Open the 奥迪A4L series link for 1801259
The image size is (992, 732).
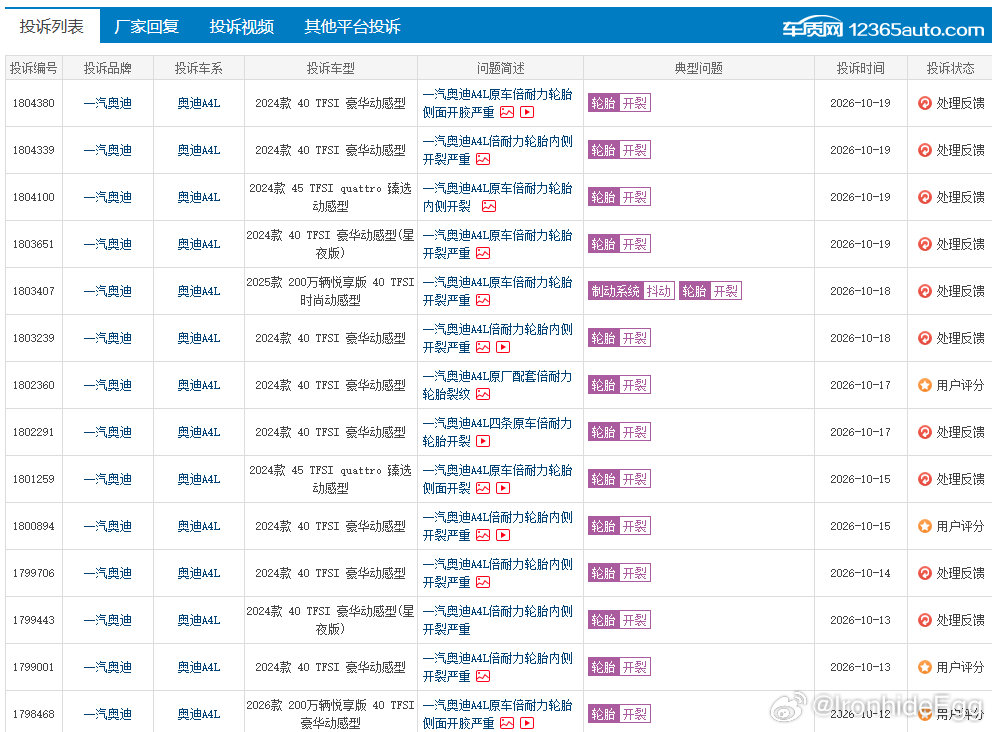click(x=199, y=479)
